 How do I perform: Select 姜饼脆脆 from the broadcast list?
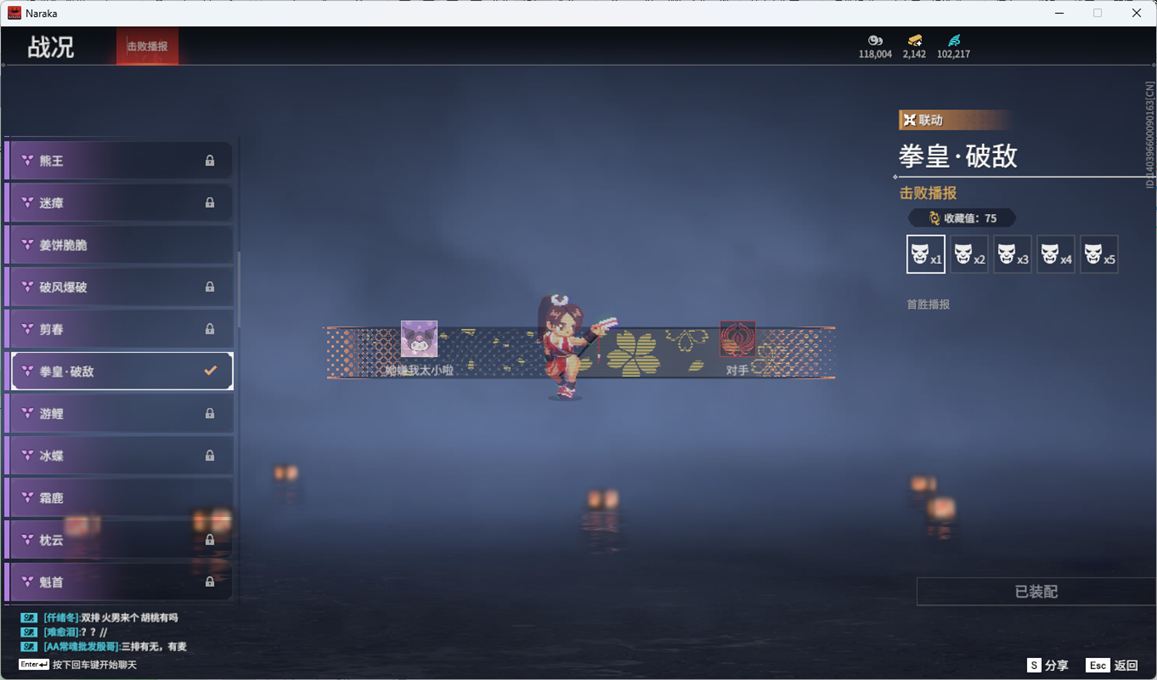[x=122, y=245]
